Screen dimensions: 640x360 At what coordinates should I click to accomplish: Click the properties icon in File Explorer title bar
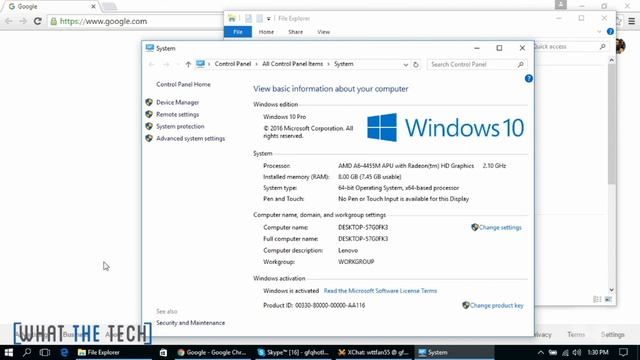[248, 18]
